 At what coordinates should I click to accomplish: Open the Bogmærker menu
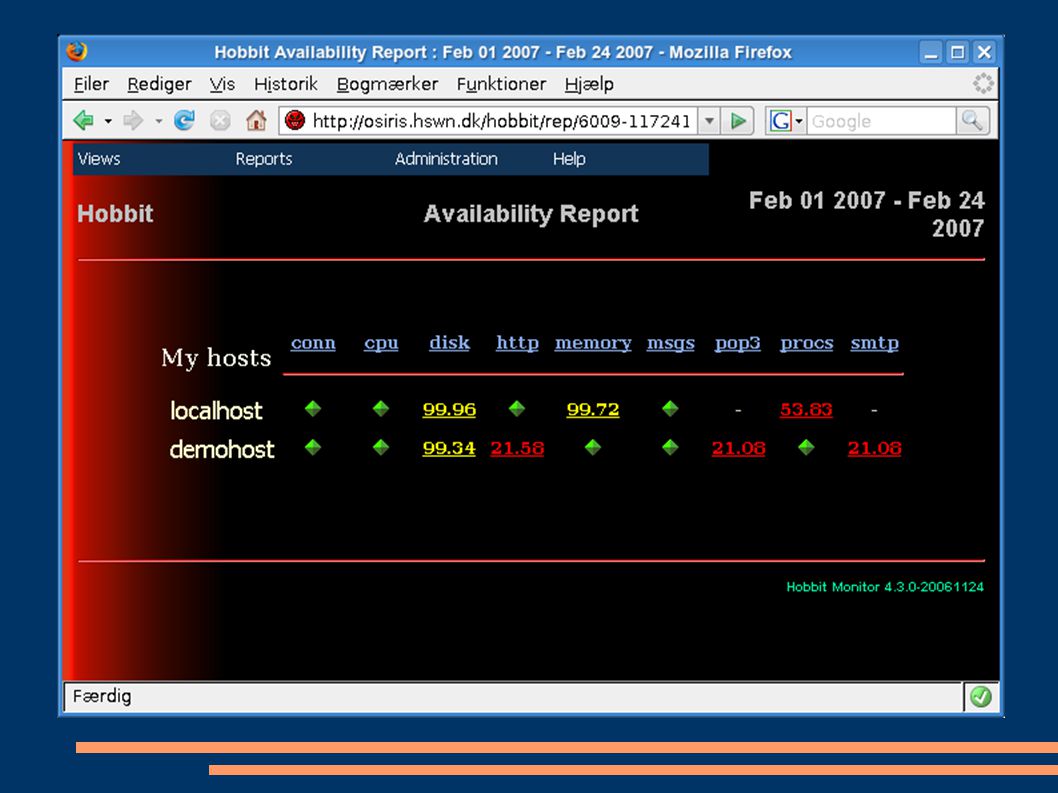pos(387,84)
